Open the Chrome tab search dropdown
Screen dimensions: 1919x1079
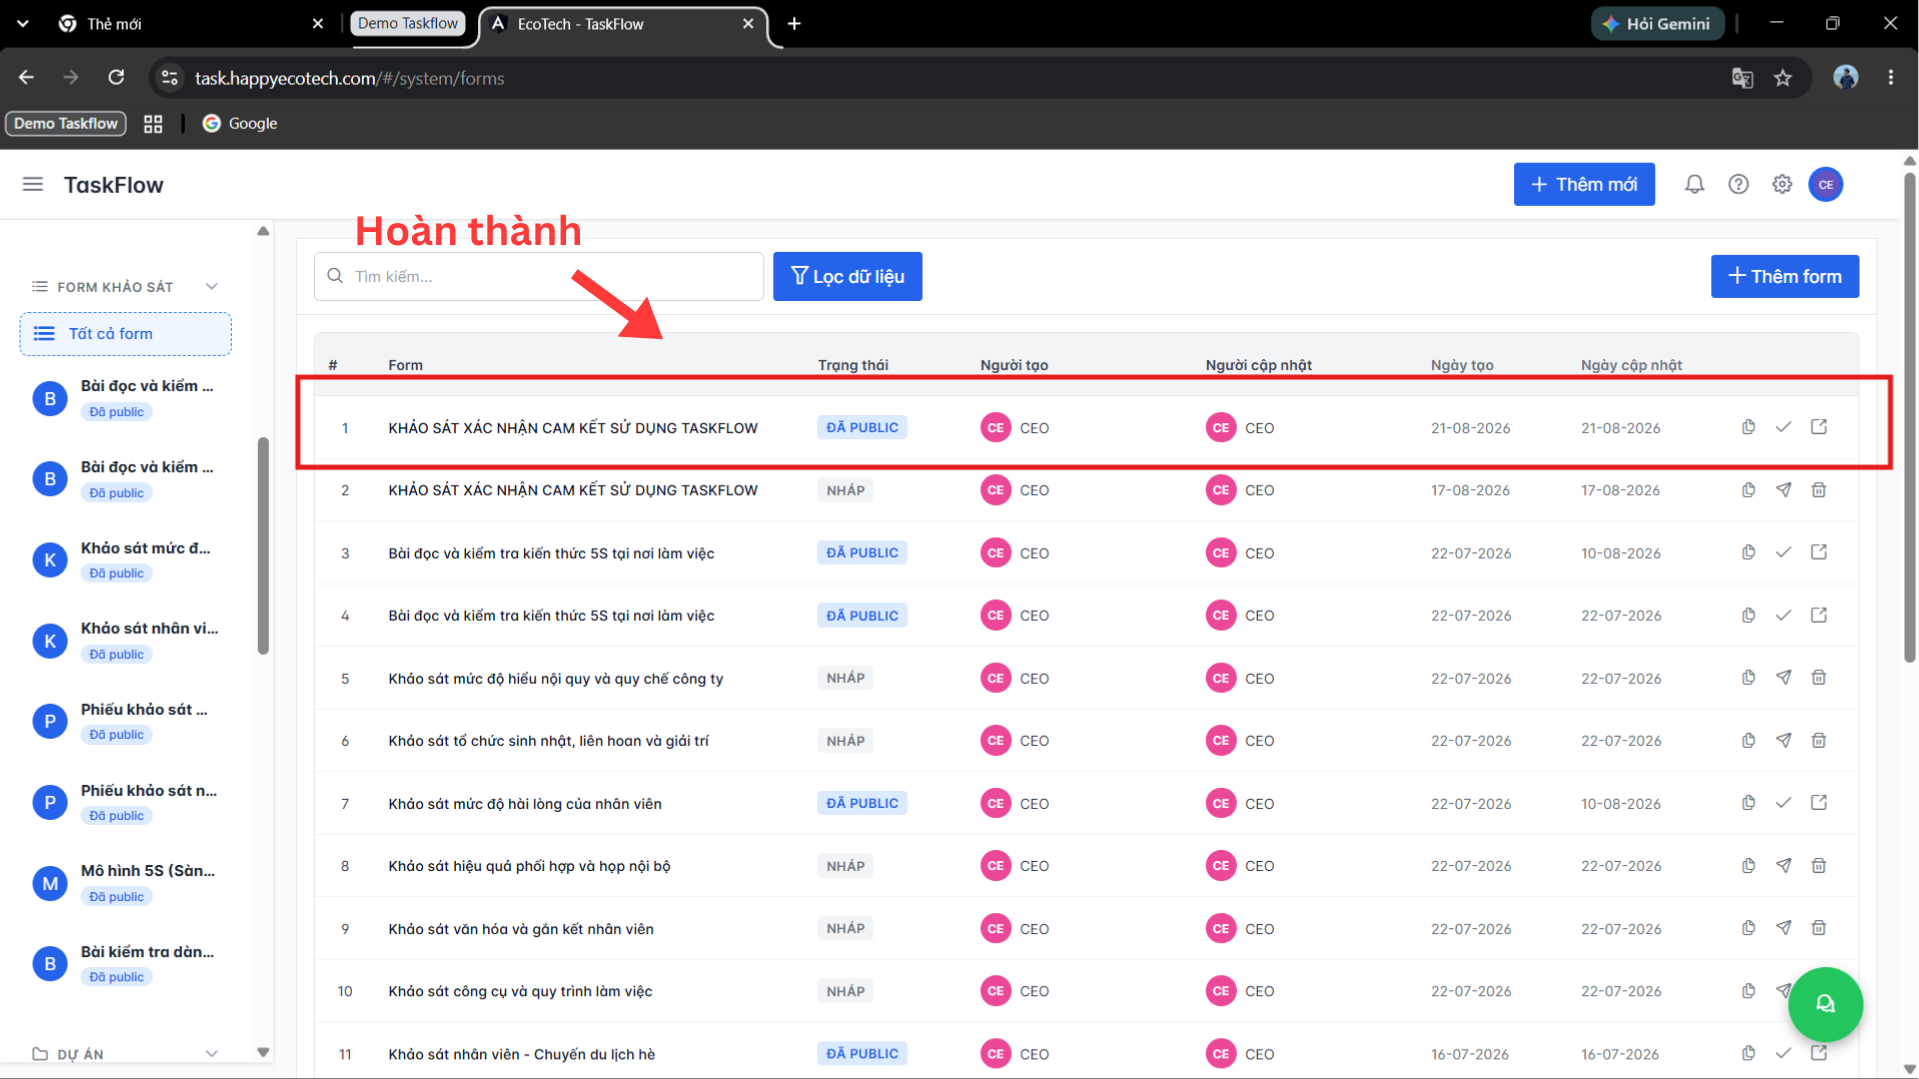[x=23, y=23]
